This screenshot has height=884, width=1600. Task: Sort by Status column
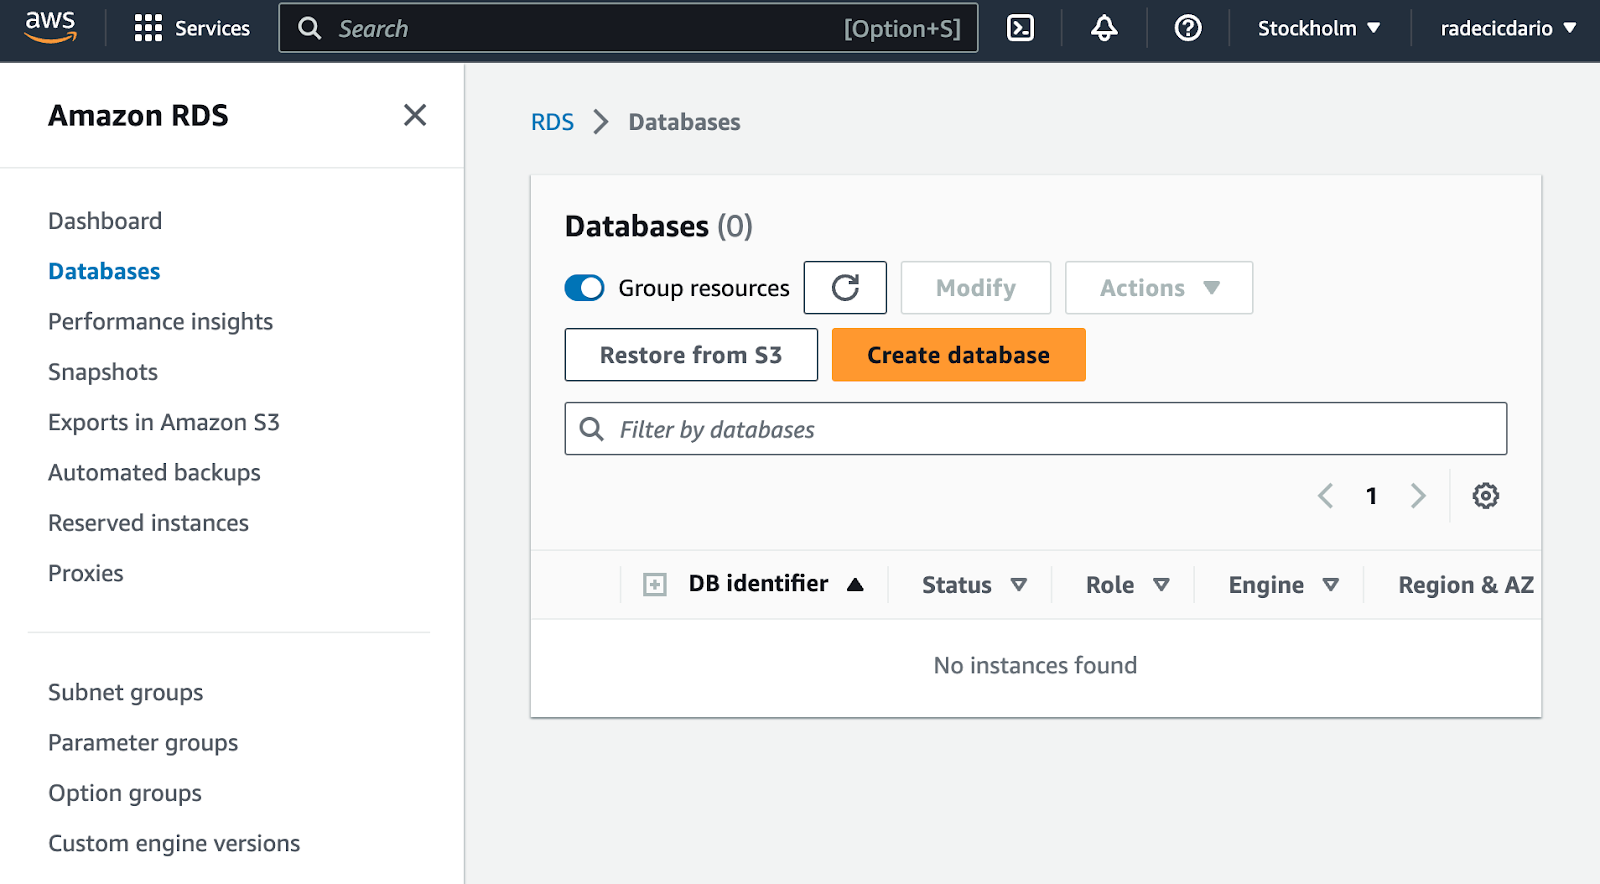(974, 585)
